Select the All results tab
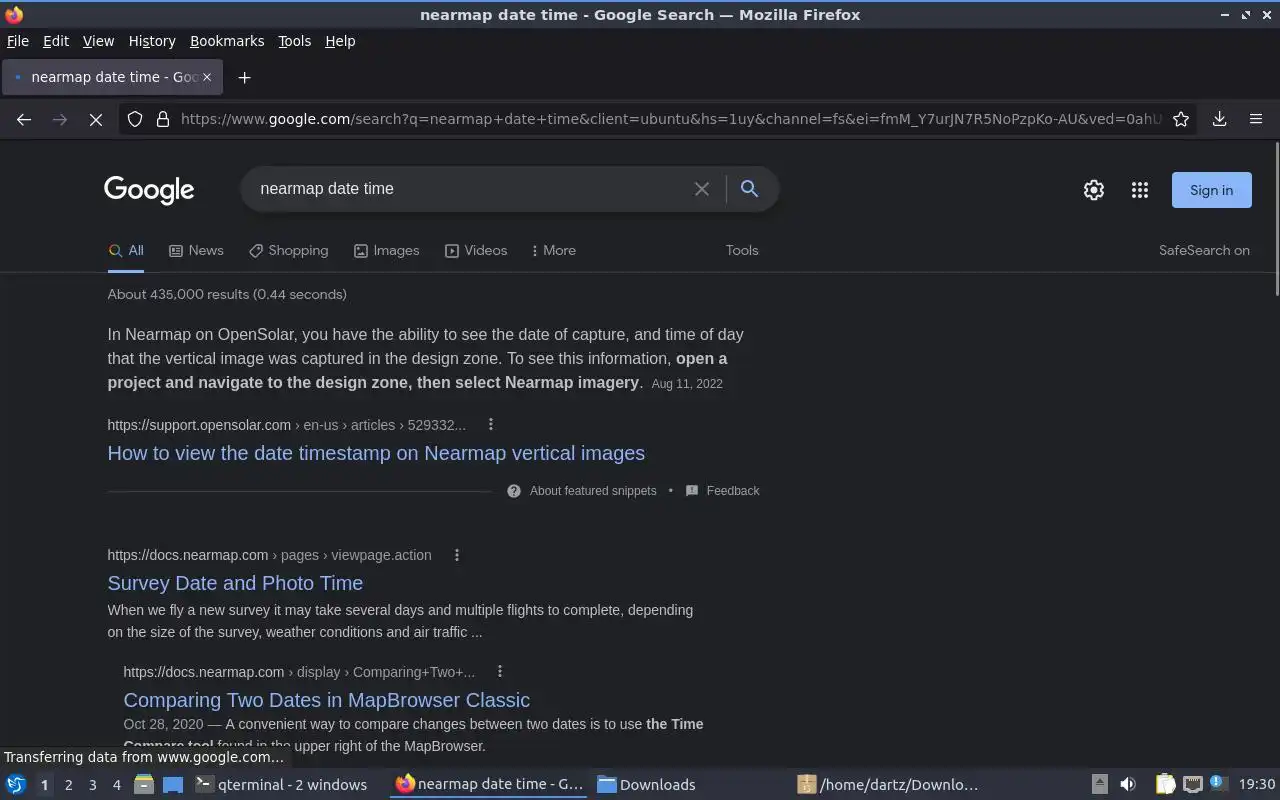Viewport: 1280px width, 800px height. (x=126, y=251)
